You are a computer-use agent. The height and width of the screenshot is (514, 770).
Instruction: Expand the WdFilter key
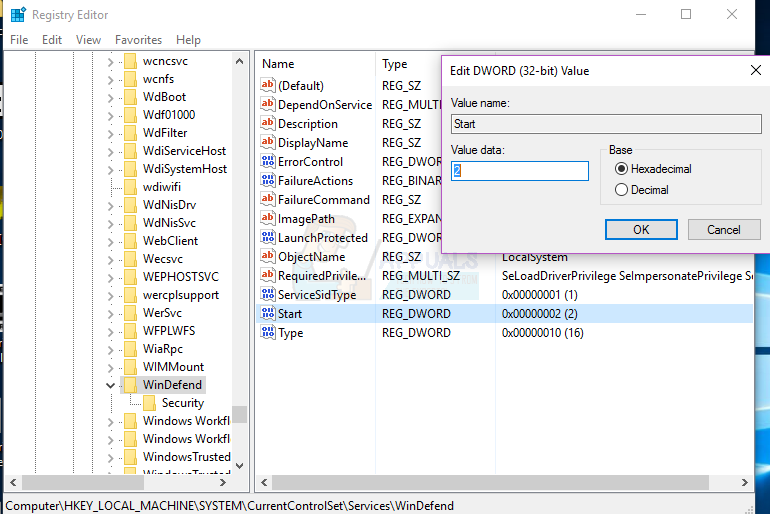(110, 134)
